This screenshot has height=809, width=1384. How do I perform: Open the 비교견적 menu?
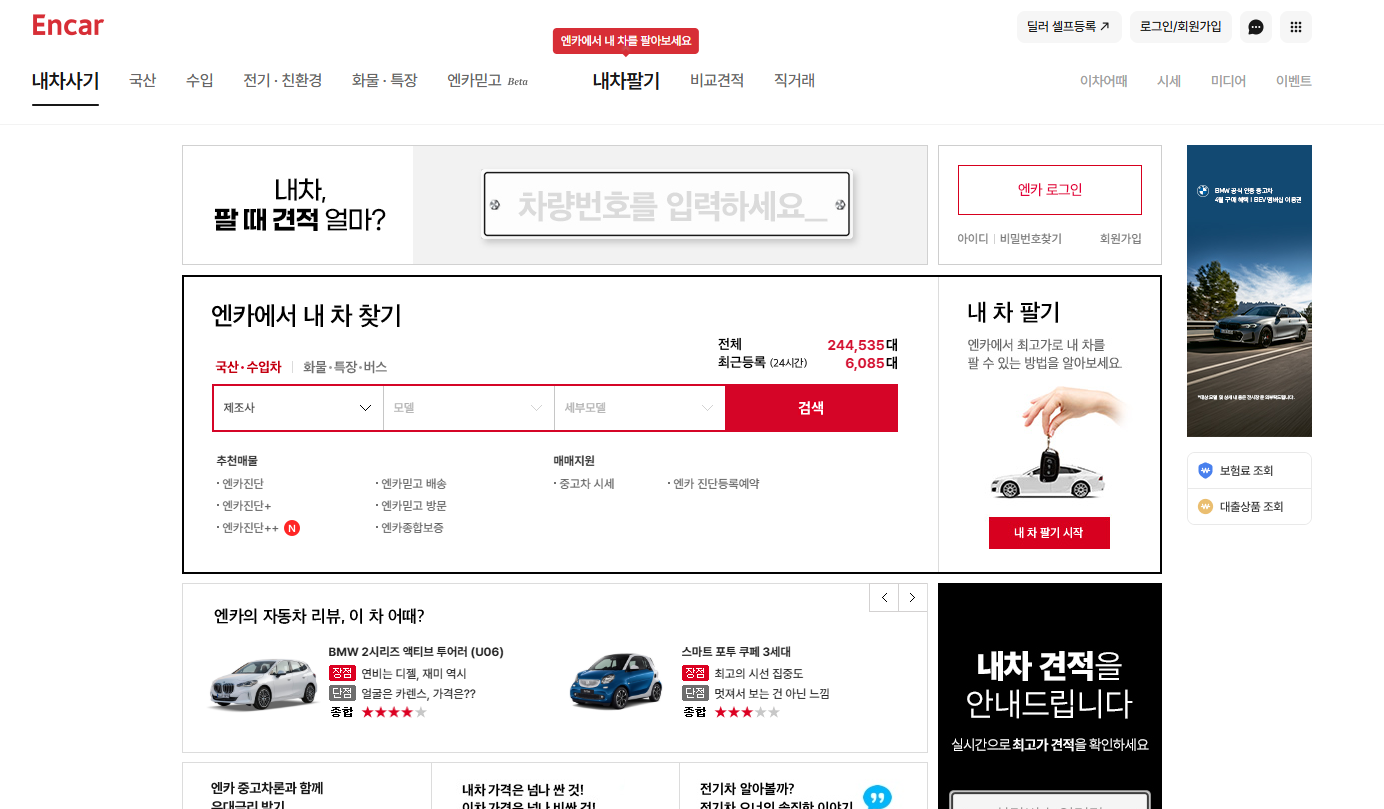click(x=717, y=81)
